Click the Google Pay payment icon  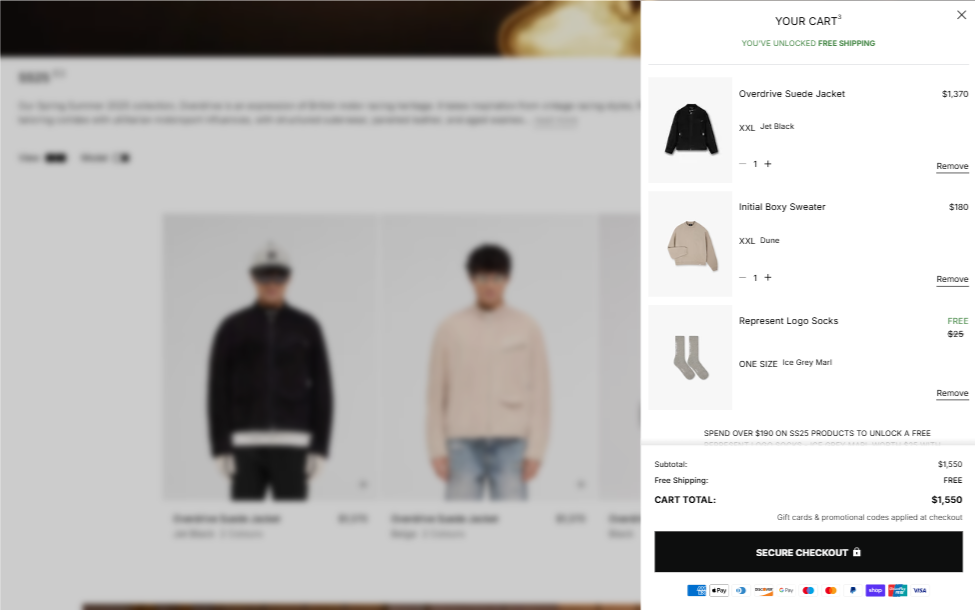click(x=786, y=591)
